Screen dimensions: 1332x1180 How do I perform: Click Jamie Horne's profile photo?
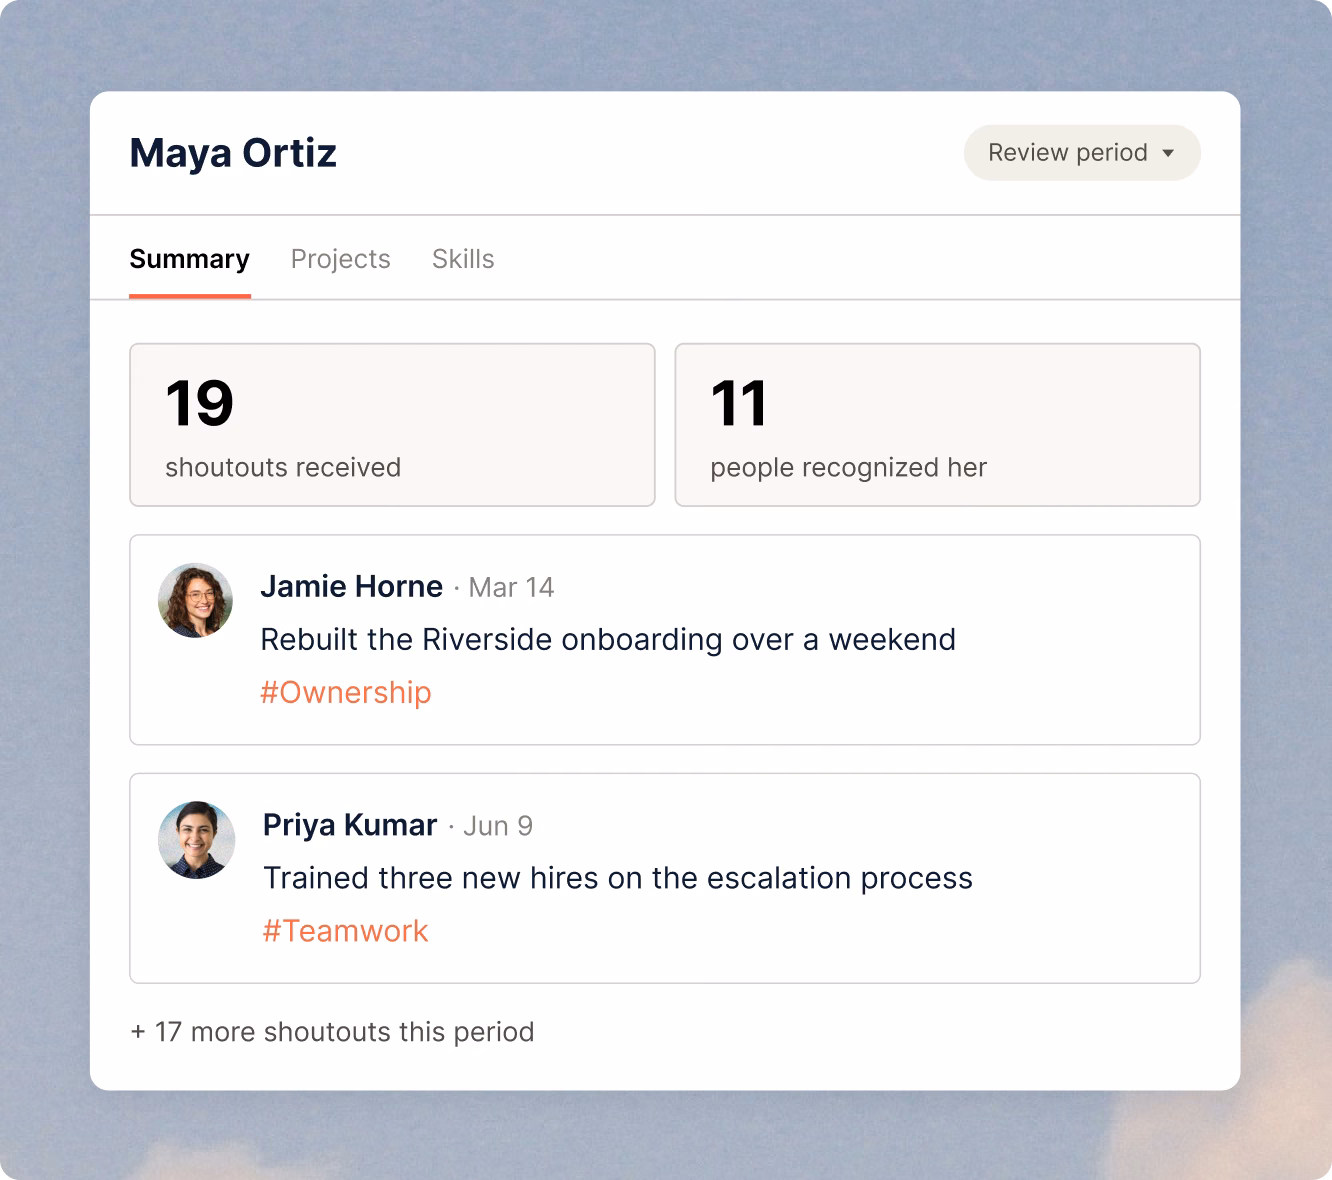(x=196, y=600)
